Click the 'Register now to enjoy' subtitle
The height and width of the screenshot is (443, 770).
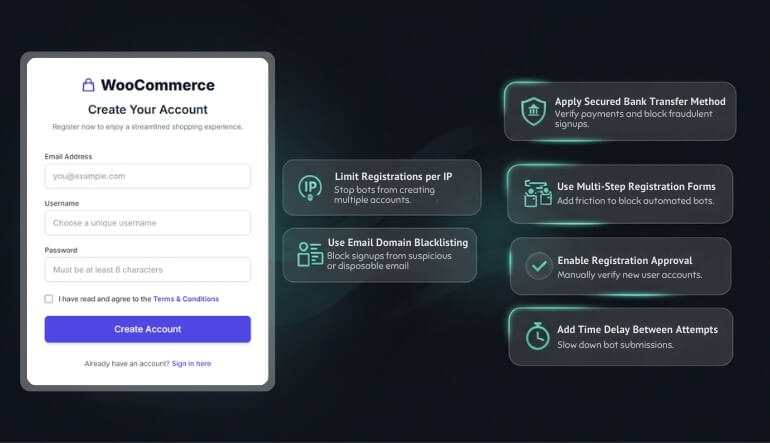pos(147,127)
